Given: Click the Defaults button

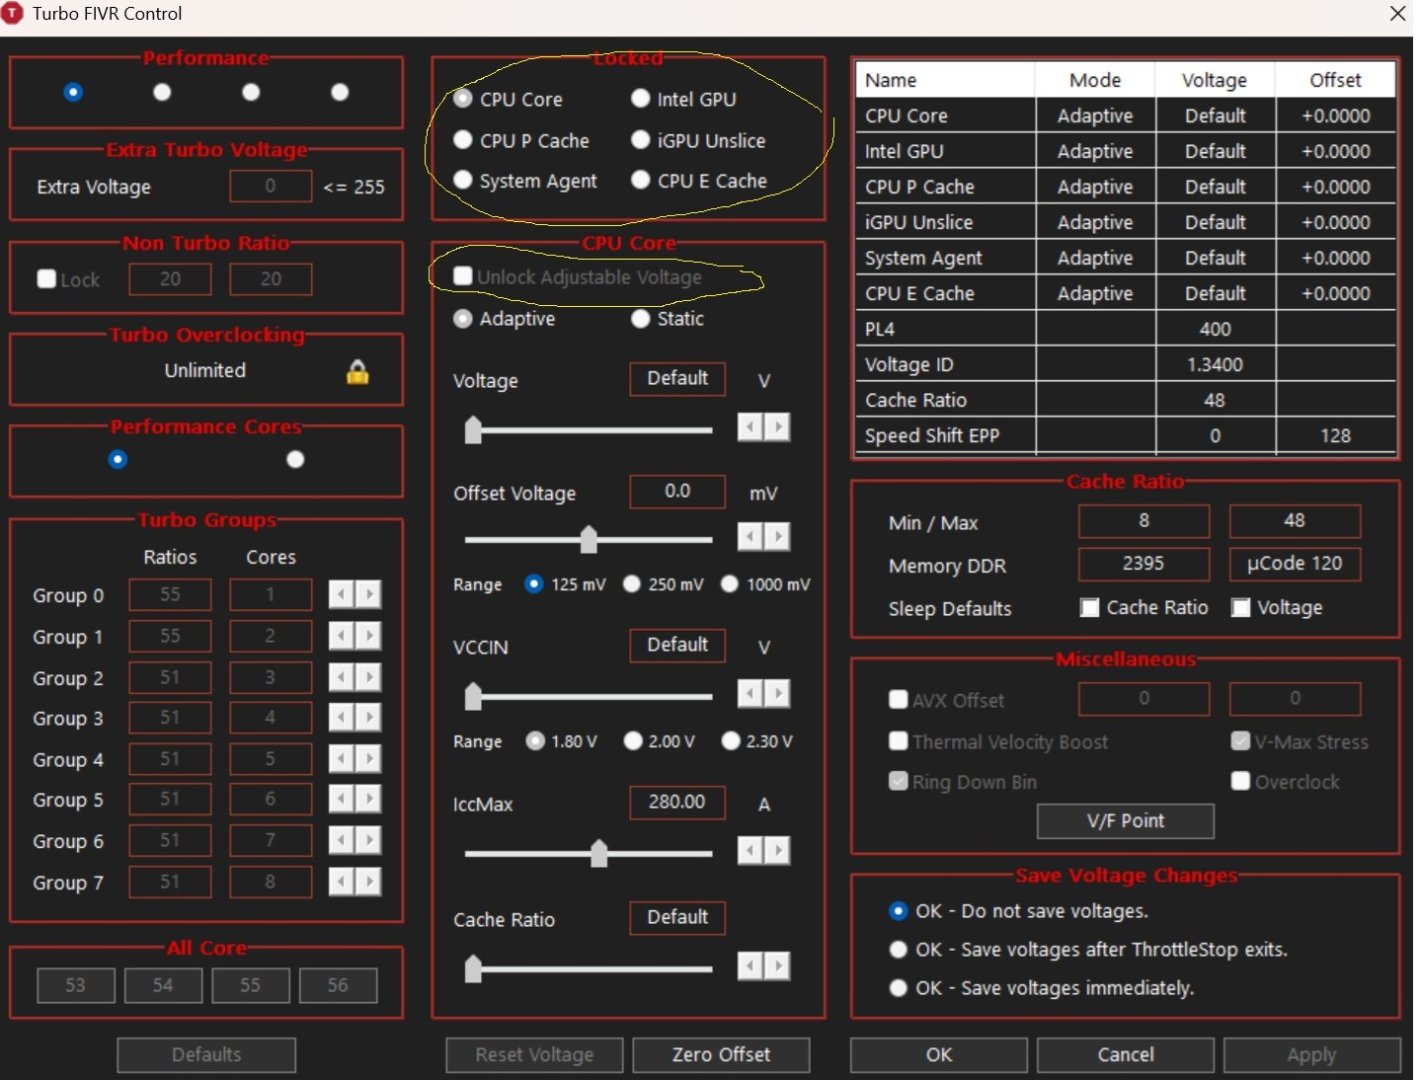Looking at the screenshot, I should pos(206,1055).
